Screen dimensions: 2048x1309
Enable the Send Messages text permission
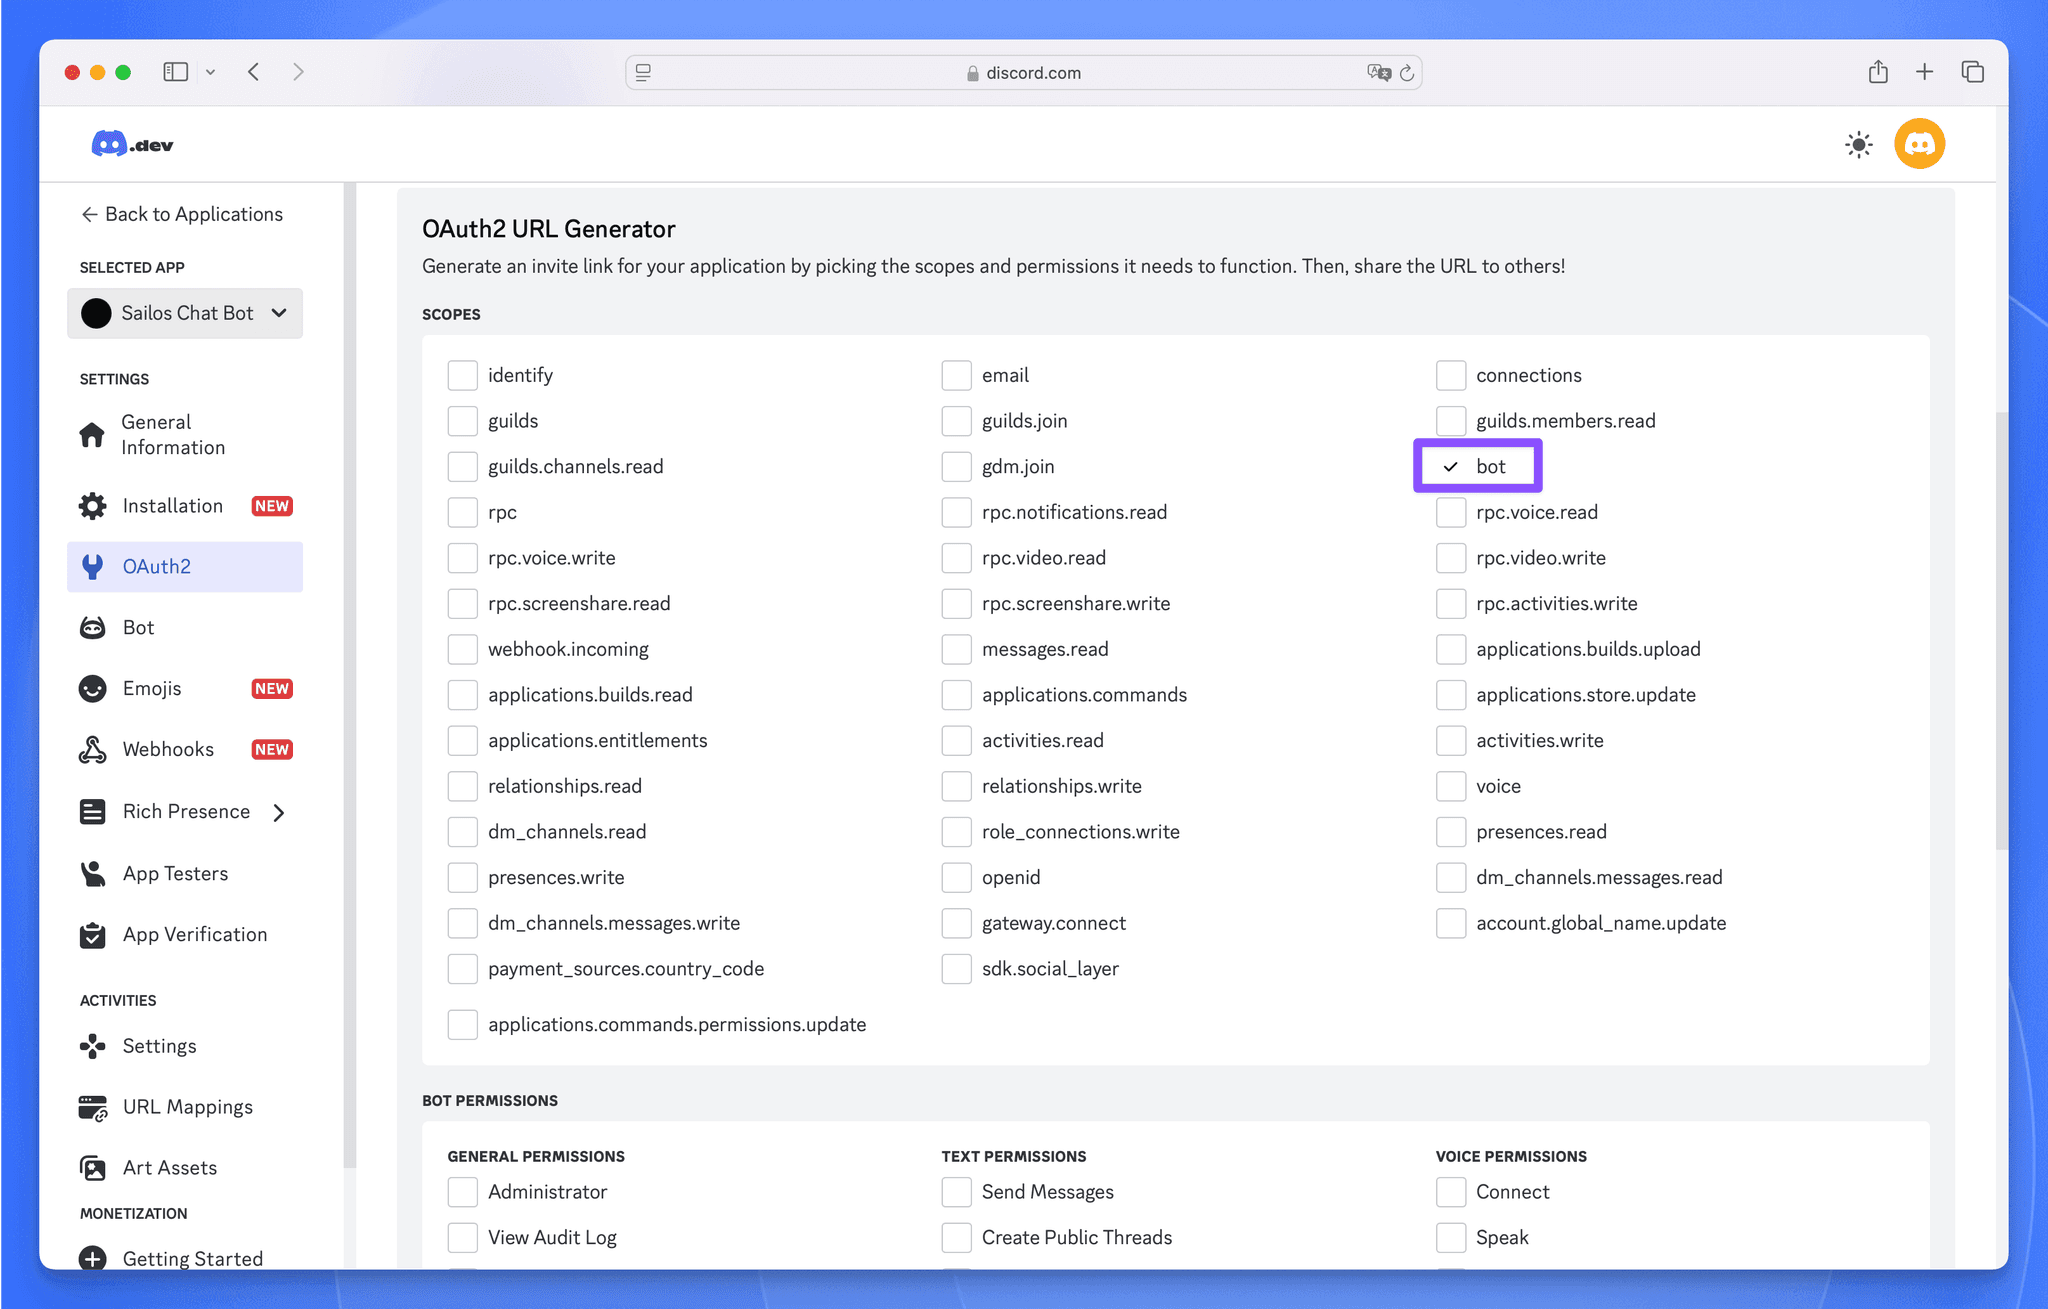(x=956, y=1191)
